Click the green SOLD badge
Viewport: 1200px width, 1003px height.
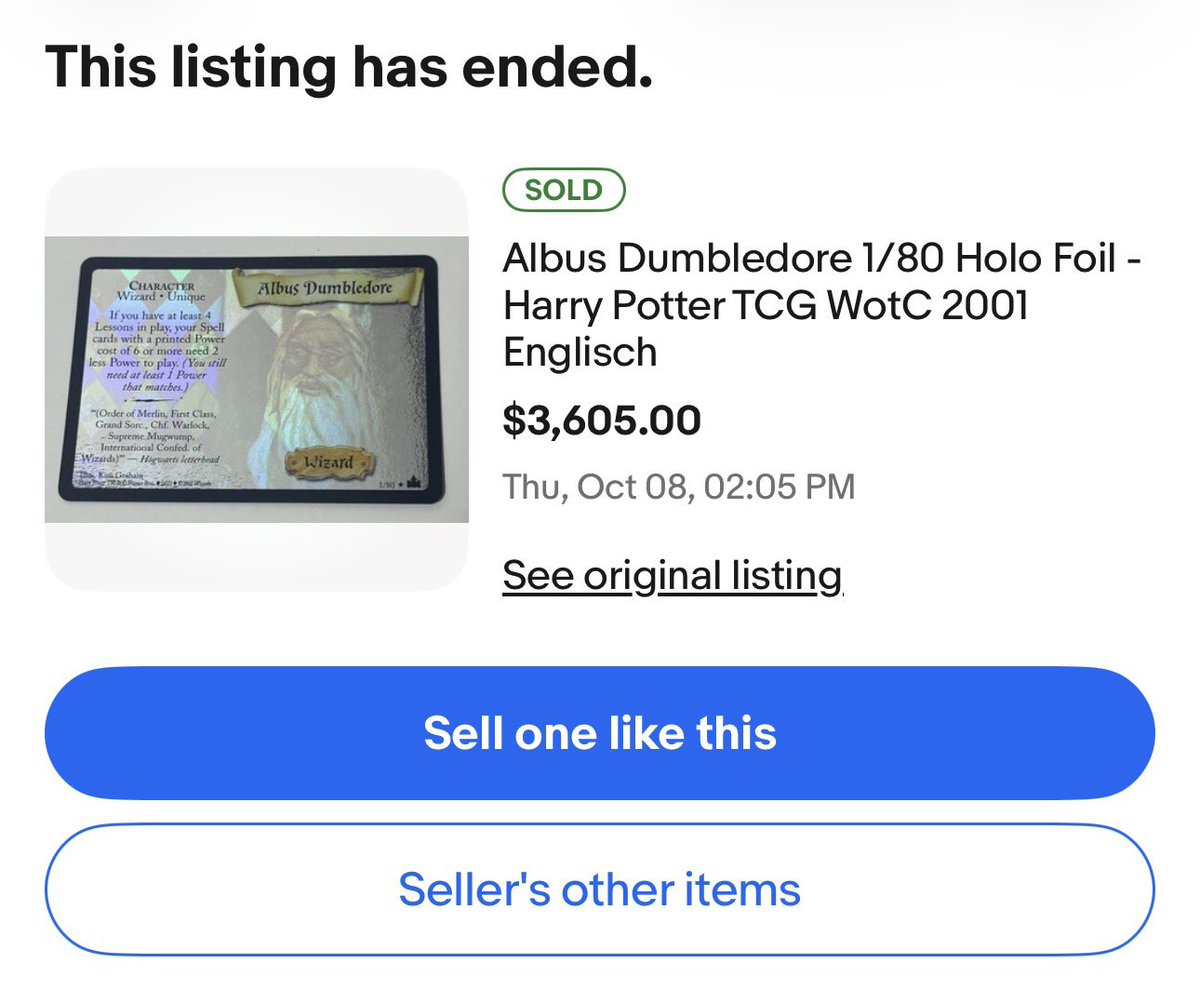[564, 190]
